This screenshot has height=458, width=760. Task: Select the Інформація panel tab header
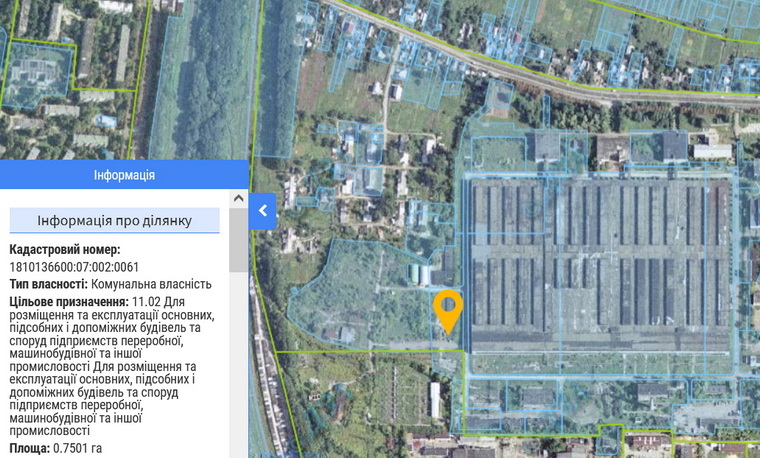[124, 175]
